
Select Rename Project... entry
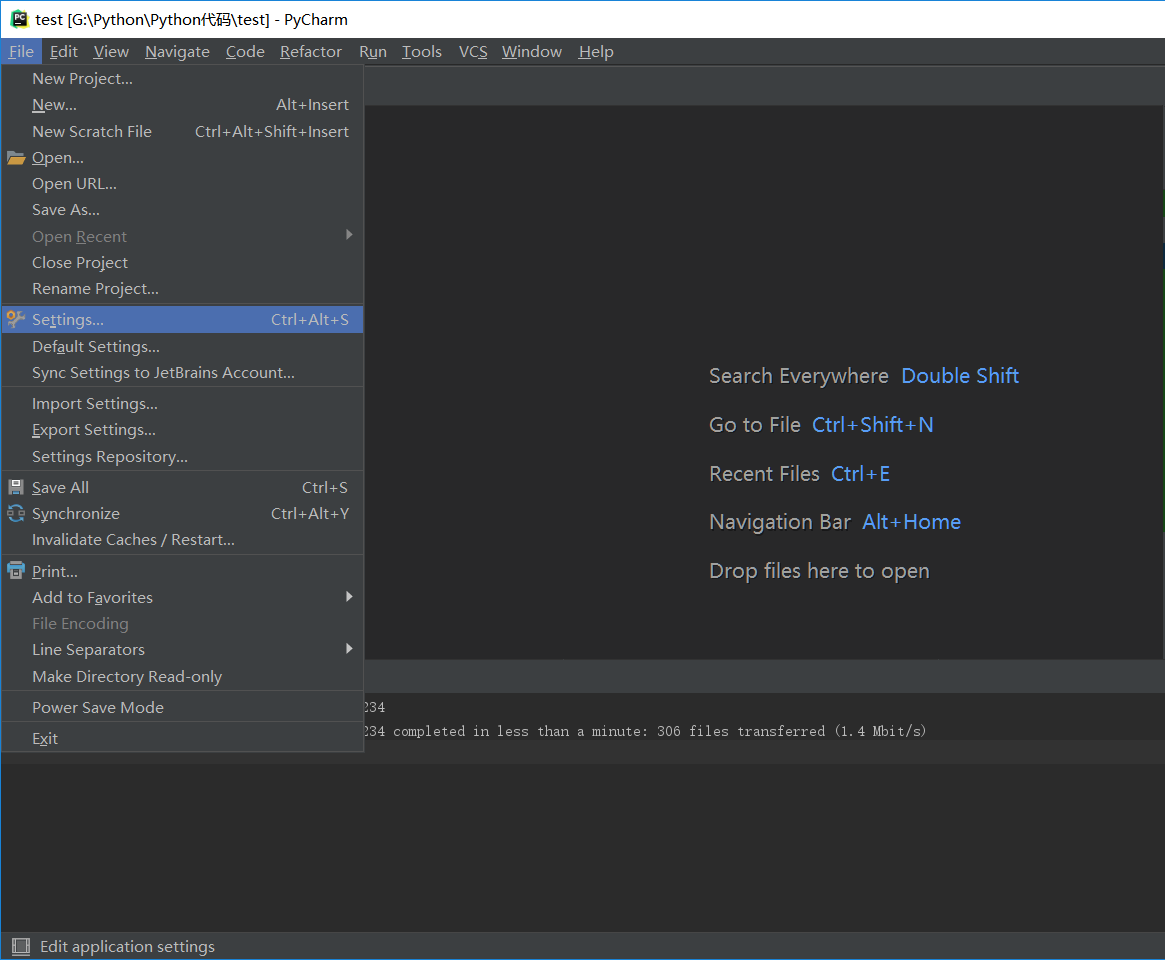(183, 288)
